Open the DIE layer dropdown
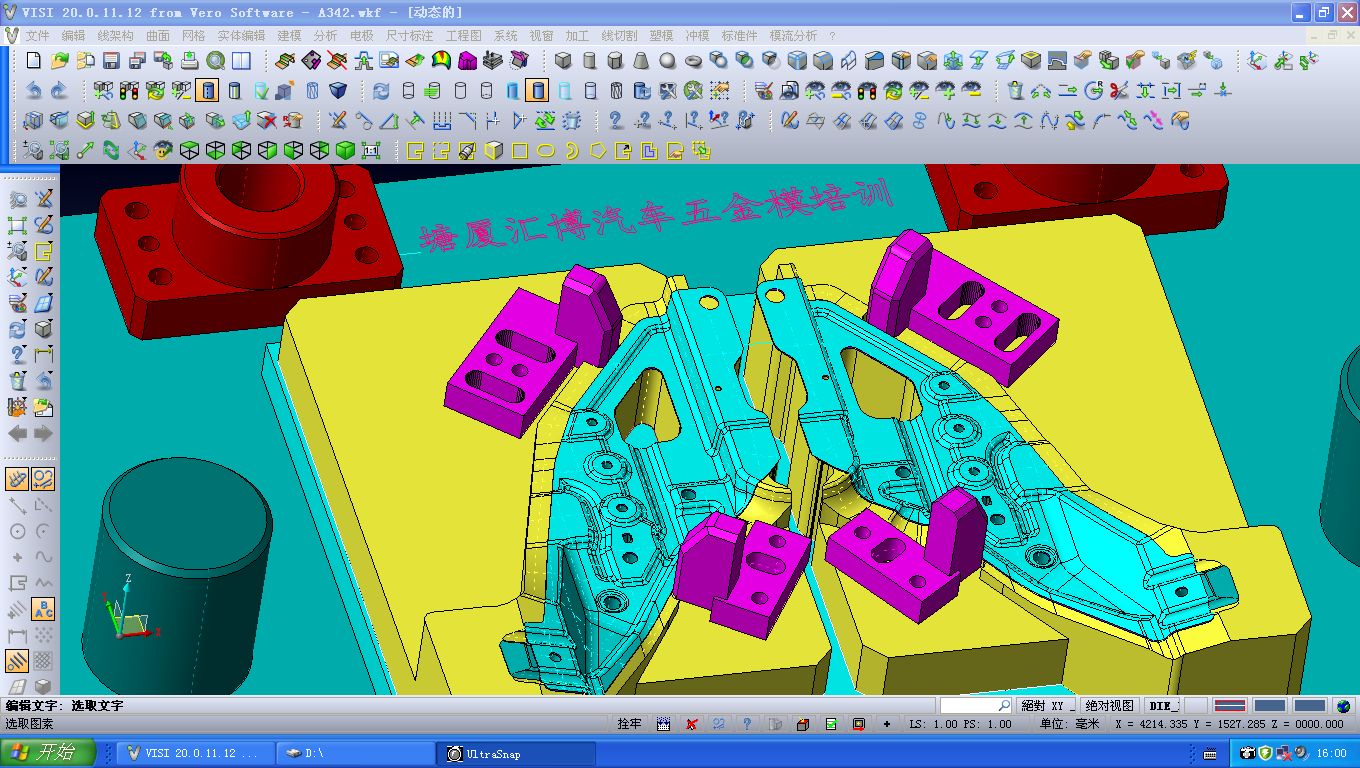The height and width of the screenshot is (768, 1360). (1162, 706)
